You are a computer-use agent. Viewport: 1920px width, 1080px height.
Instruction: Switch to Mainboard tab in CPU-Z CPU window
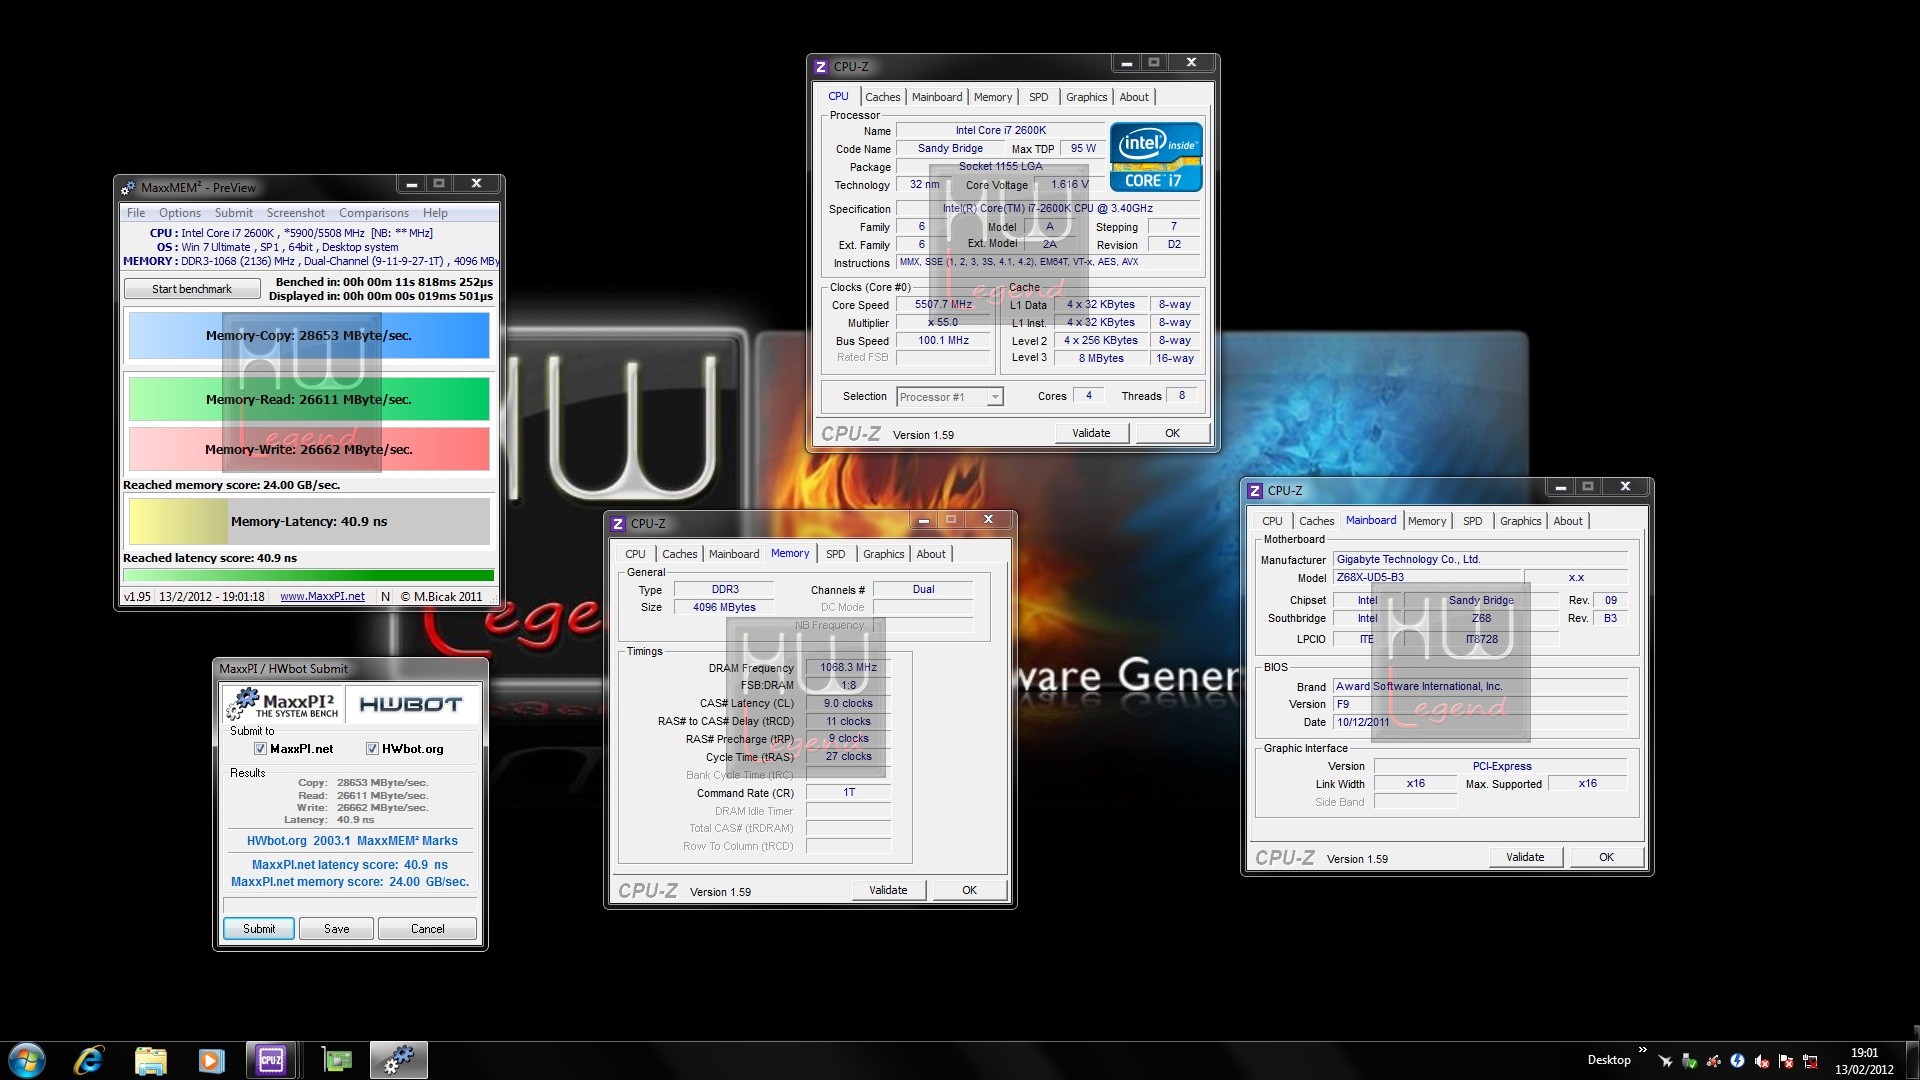pos(937,97)
